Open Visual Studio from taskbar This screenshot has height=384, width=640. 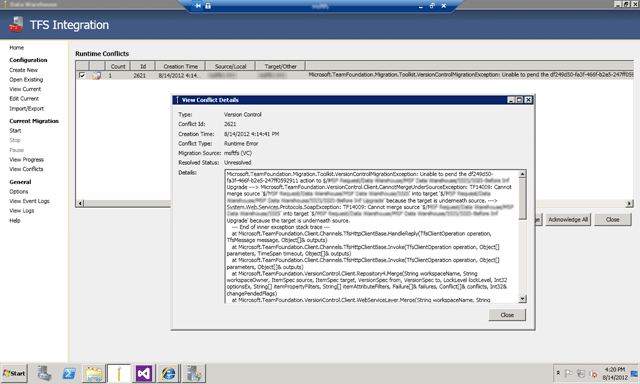(144, 373)
